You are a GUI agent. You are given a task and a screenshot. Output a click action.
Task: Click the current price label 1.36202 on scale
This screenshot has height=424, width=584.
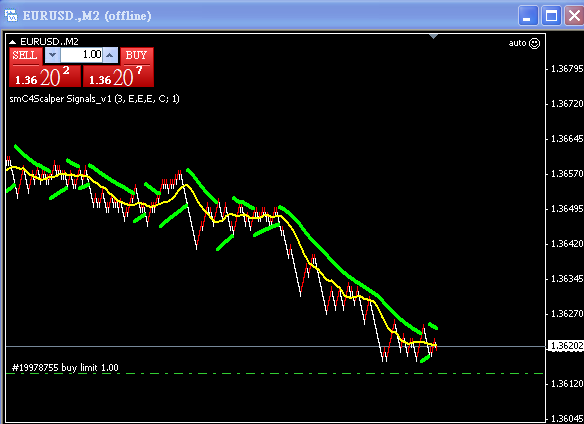566,346
